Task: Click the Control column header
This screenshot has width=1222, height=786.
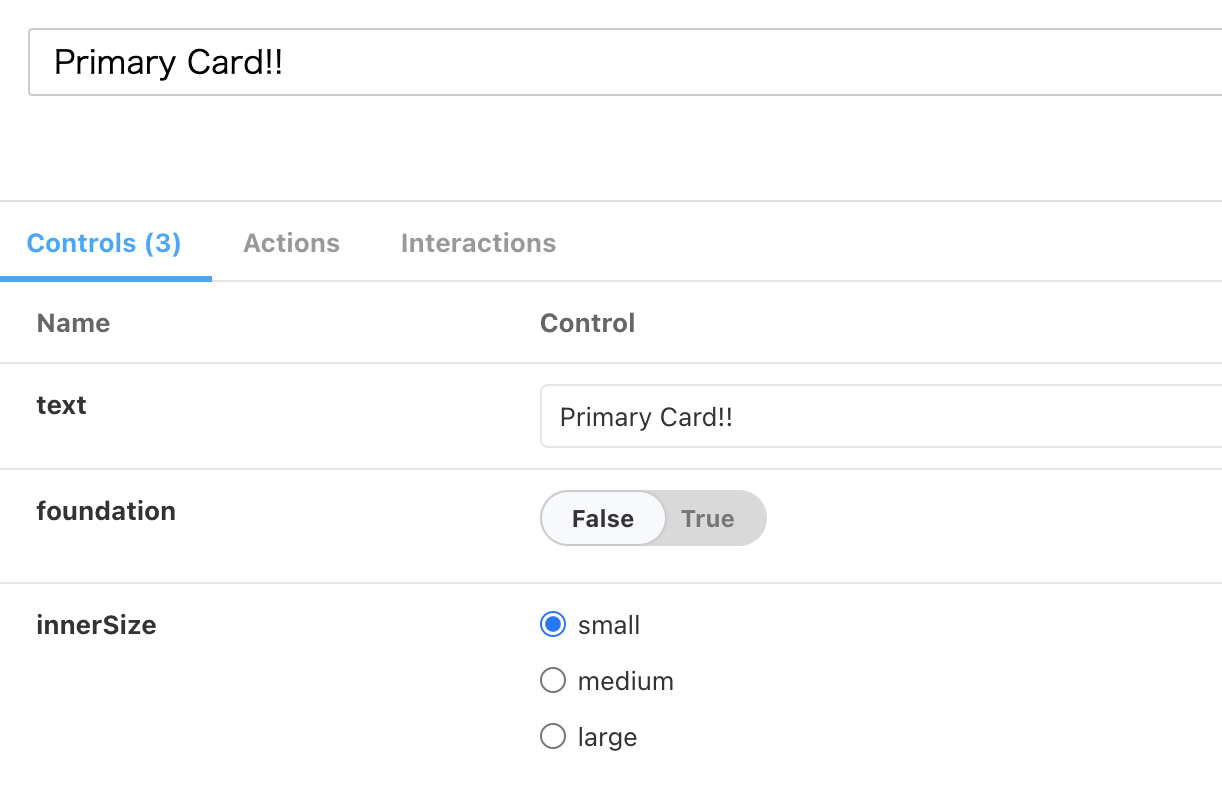Action: pyautogui.click(x=587, y=323)
